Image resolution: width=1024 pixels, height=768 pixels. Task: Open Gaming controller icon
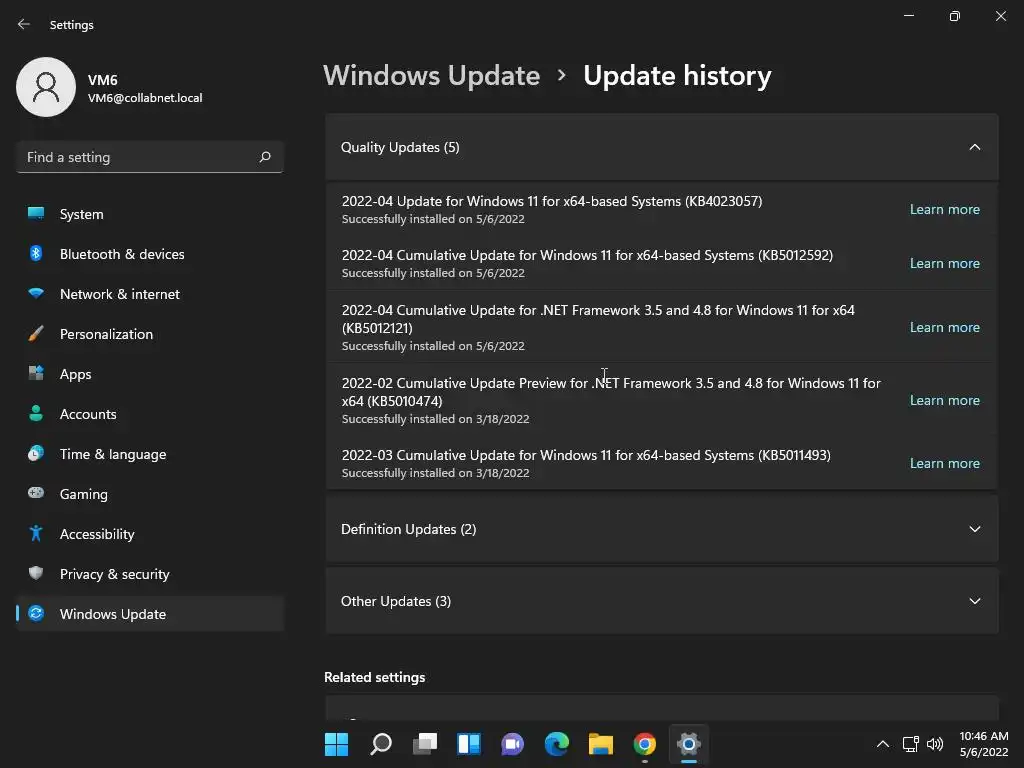tap(36, 493)
